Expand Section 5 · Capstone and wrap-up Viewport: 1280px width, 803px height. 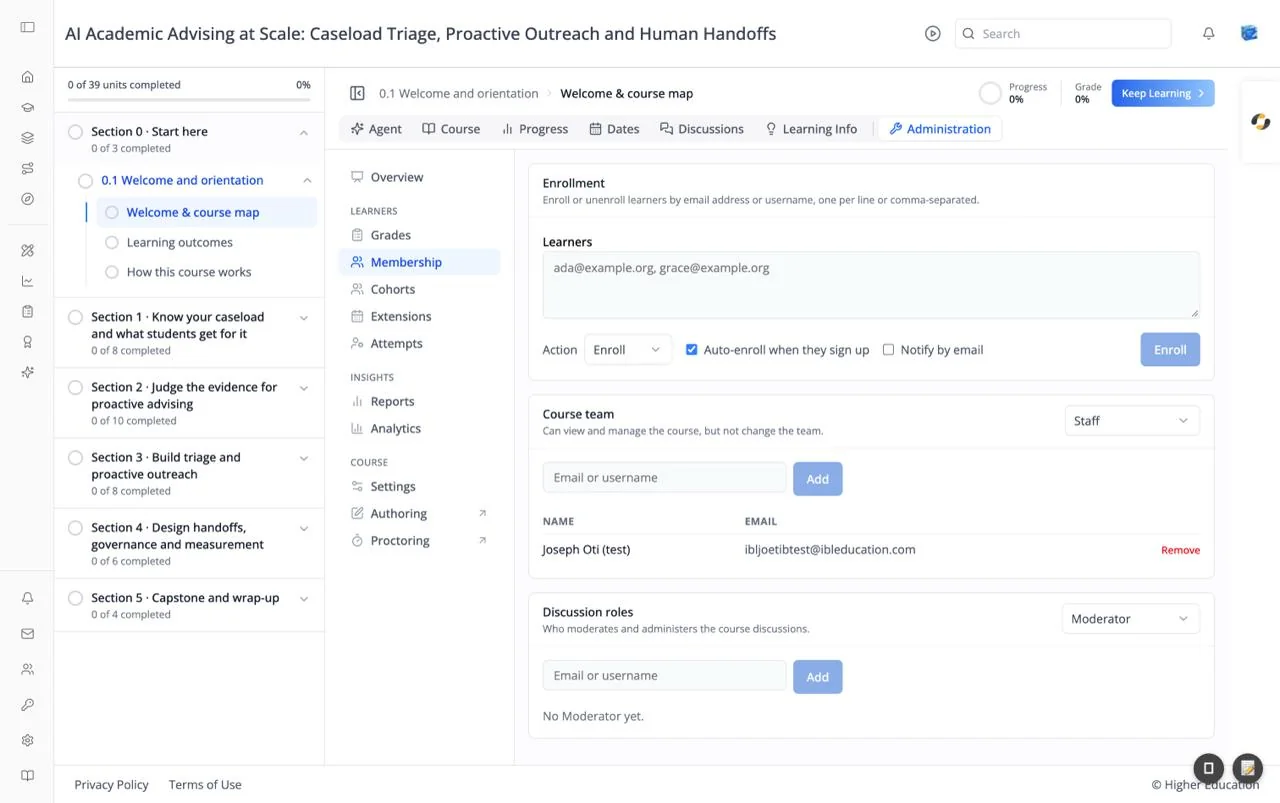[304, 599]
